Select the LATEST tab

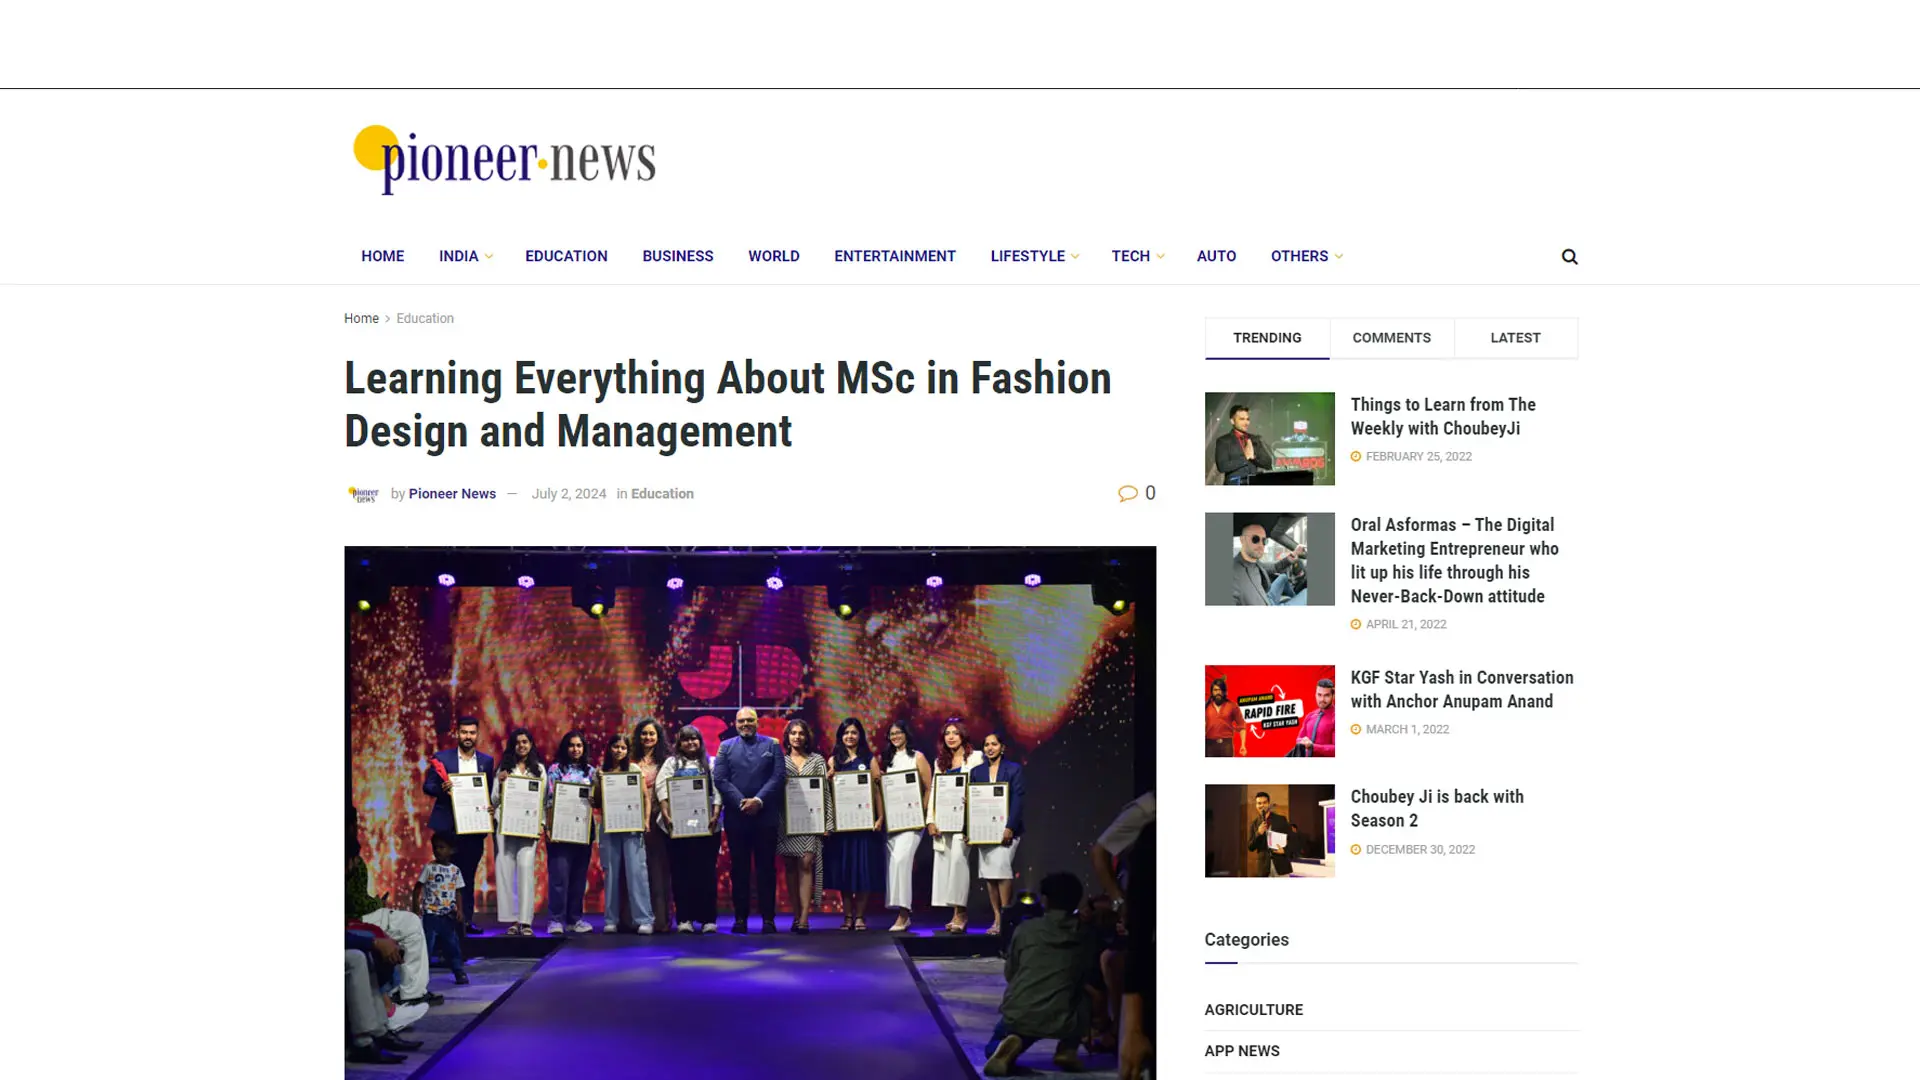pyautogui.click(x=1515, y=337)
